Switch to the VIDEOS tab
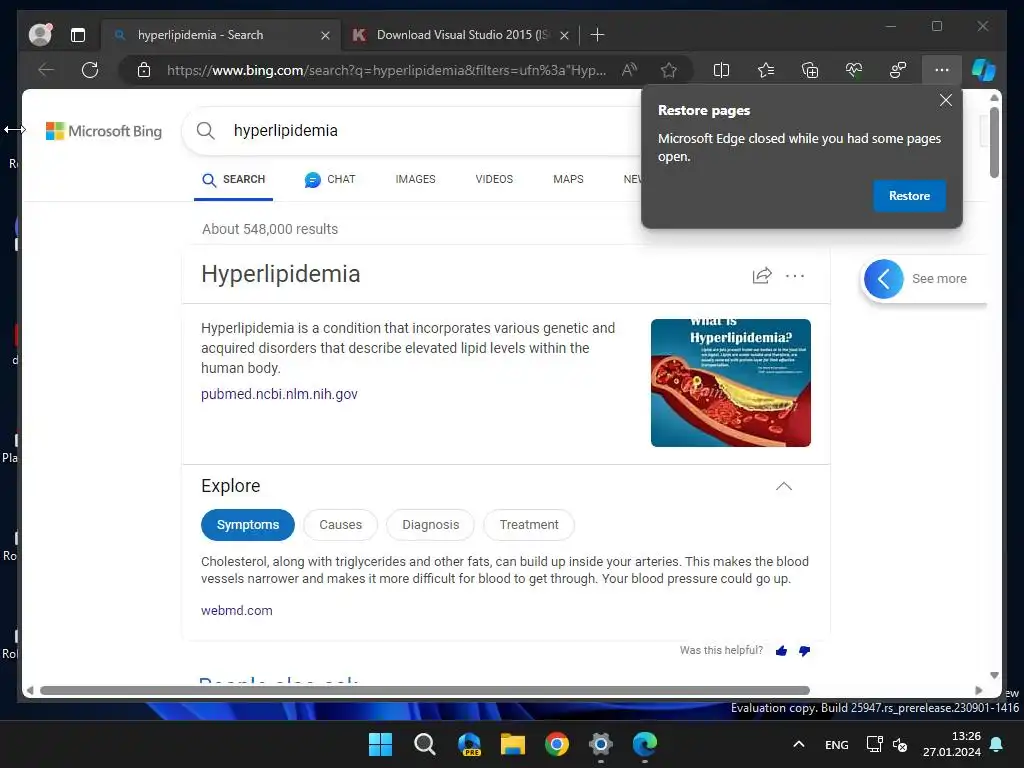This screenshot has height=768, width=1024. (x=494, y=180)
